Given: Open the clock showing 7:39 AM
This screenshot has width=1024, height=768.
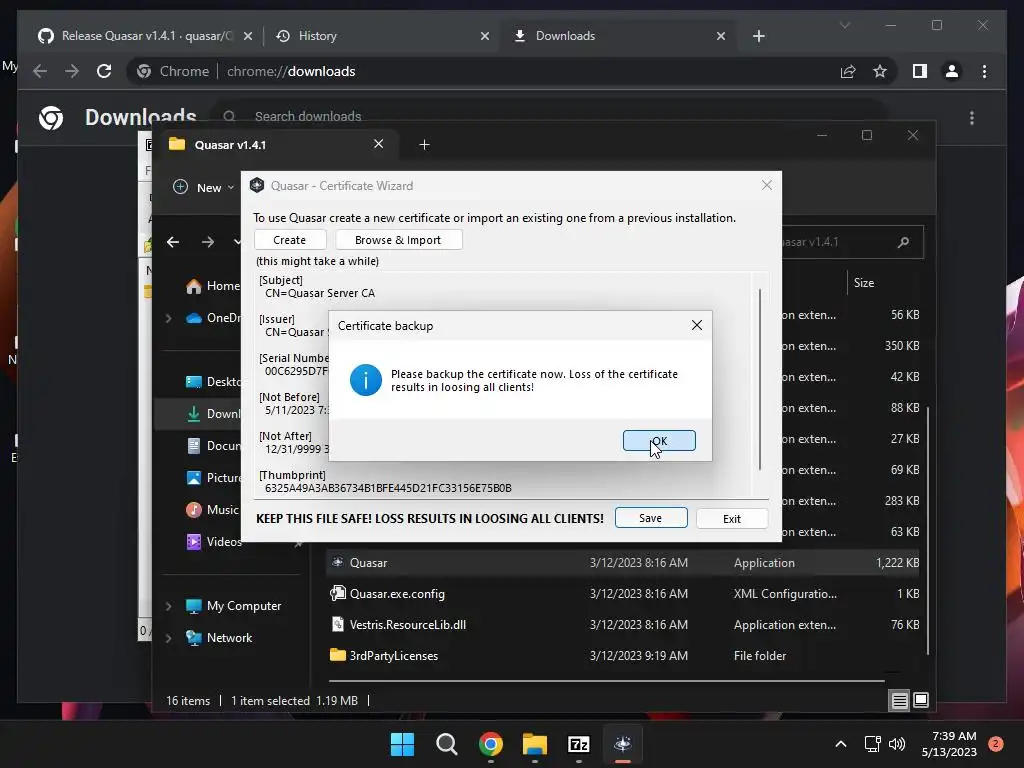Looking at the screenshot, I should click(949, 744).
